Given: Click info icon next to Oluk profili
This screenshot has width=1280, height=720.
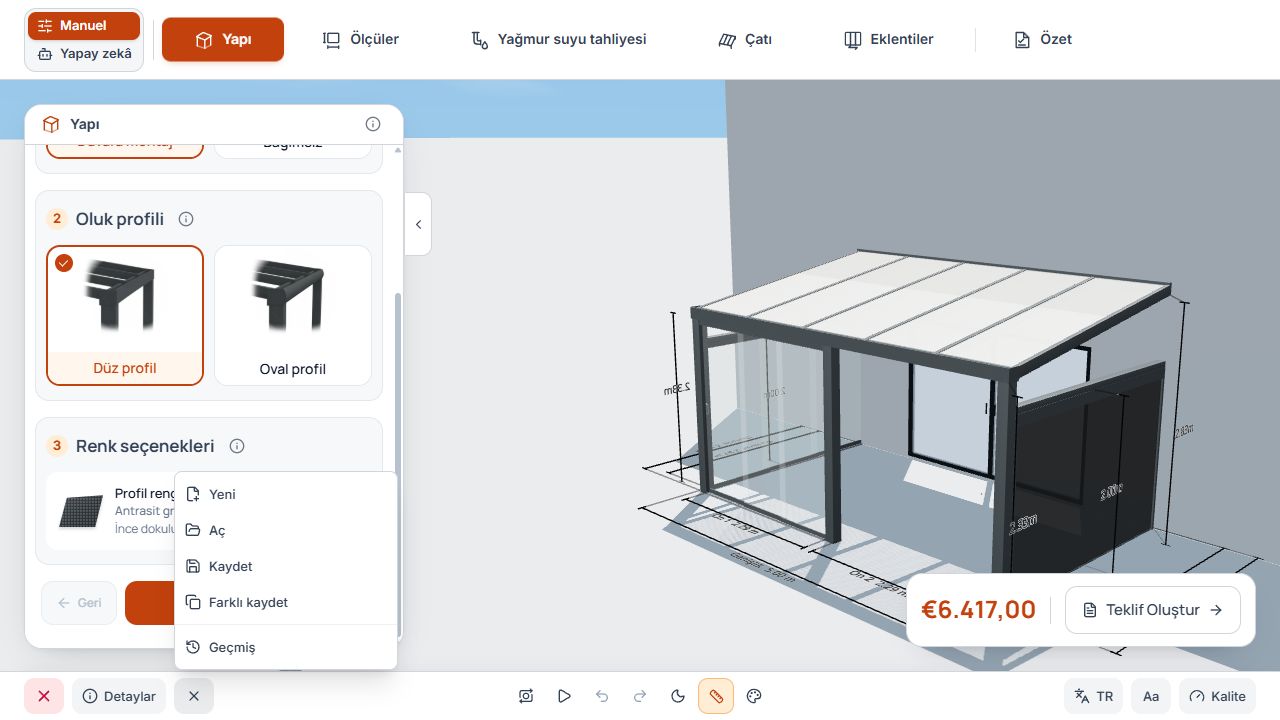Looking at the screenshot, I should click(186, 219).
